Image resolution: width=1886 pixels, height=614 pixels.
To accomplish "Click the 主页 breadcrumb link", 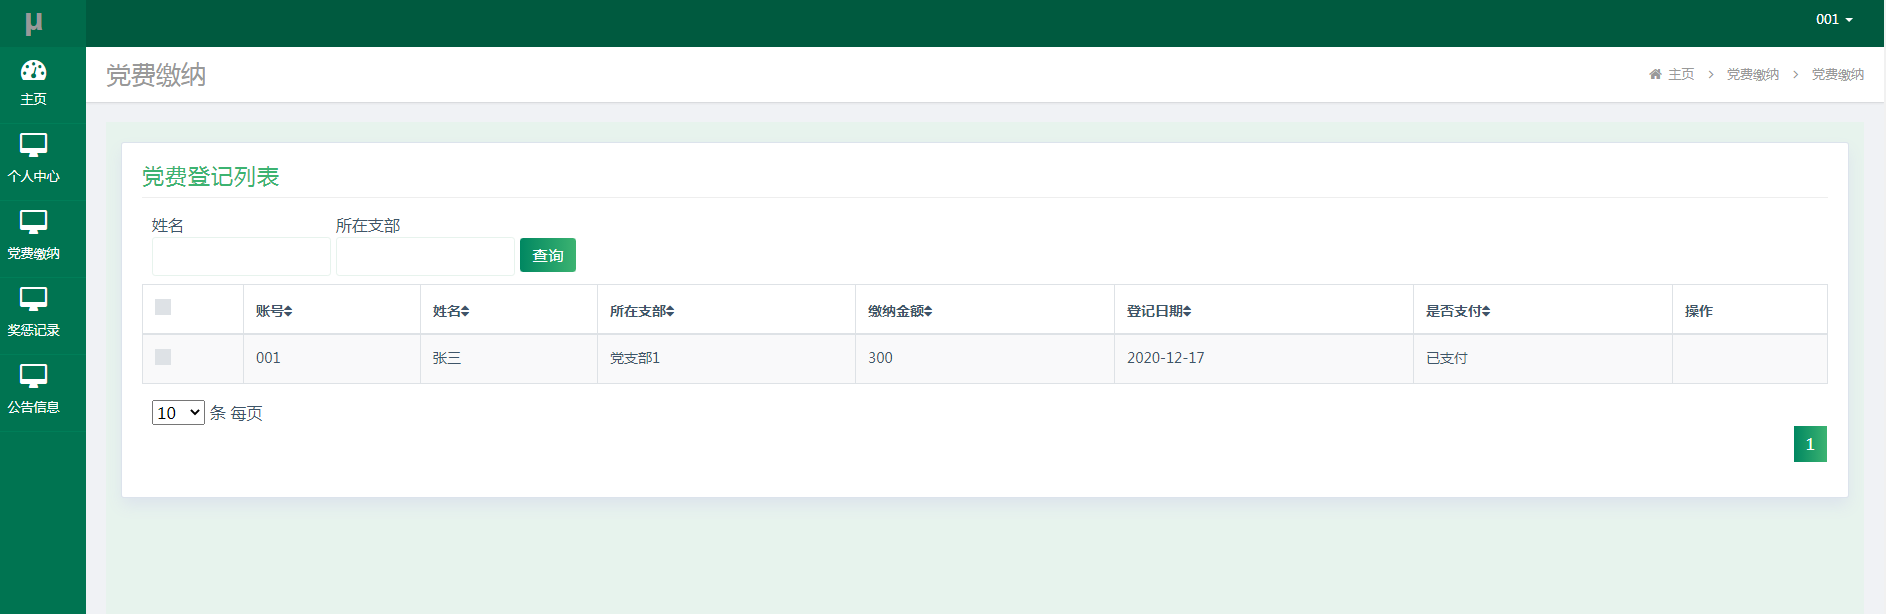I will (1681, 74).
